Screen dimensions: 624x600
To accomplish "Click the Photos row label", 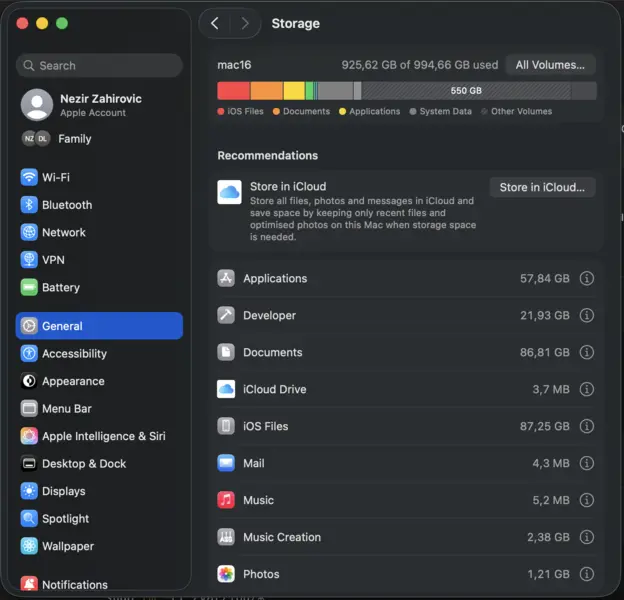I will coord(261,574).
